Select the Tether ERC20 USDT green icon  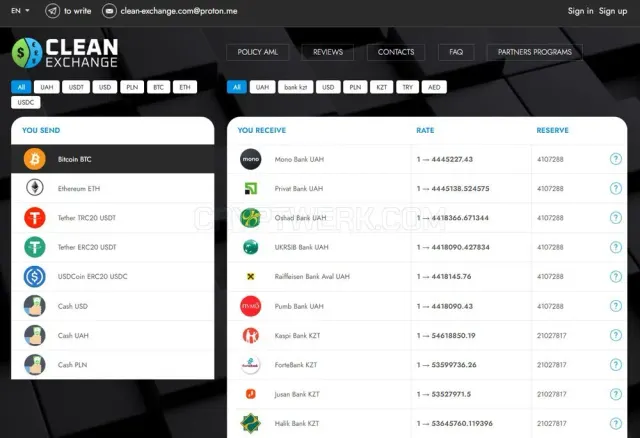click(x=35, y=247)
